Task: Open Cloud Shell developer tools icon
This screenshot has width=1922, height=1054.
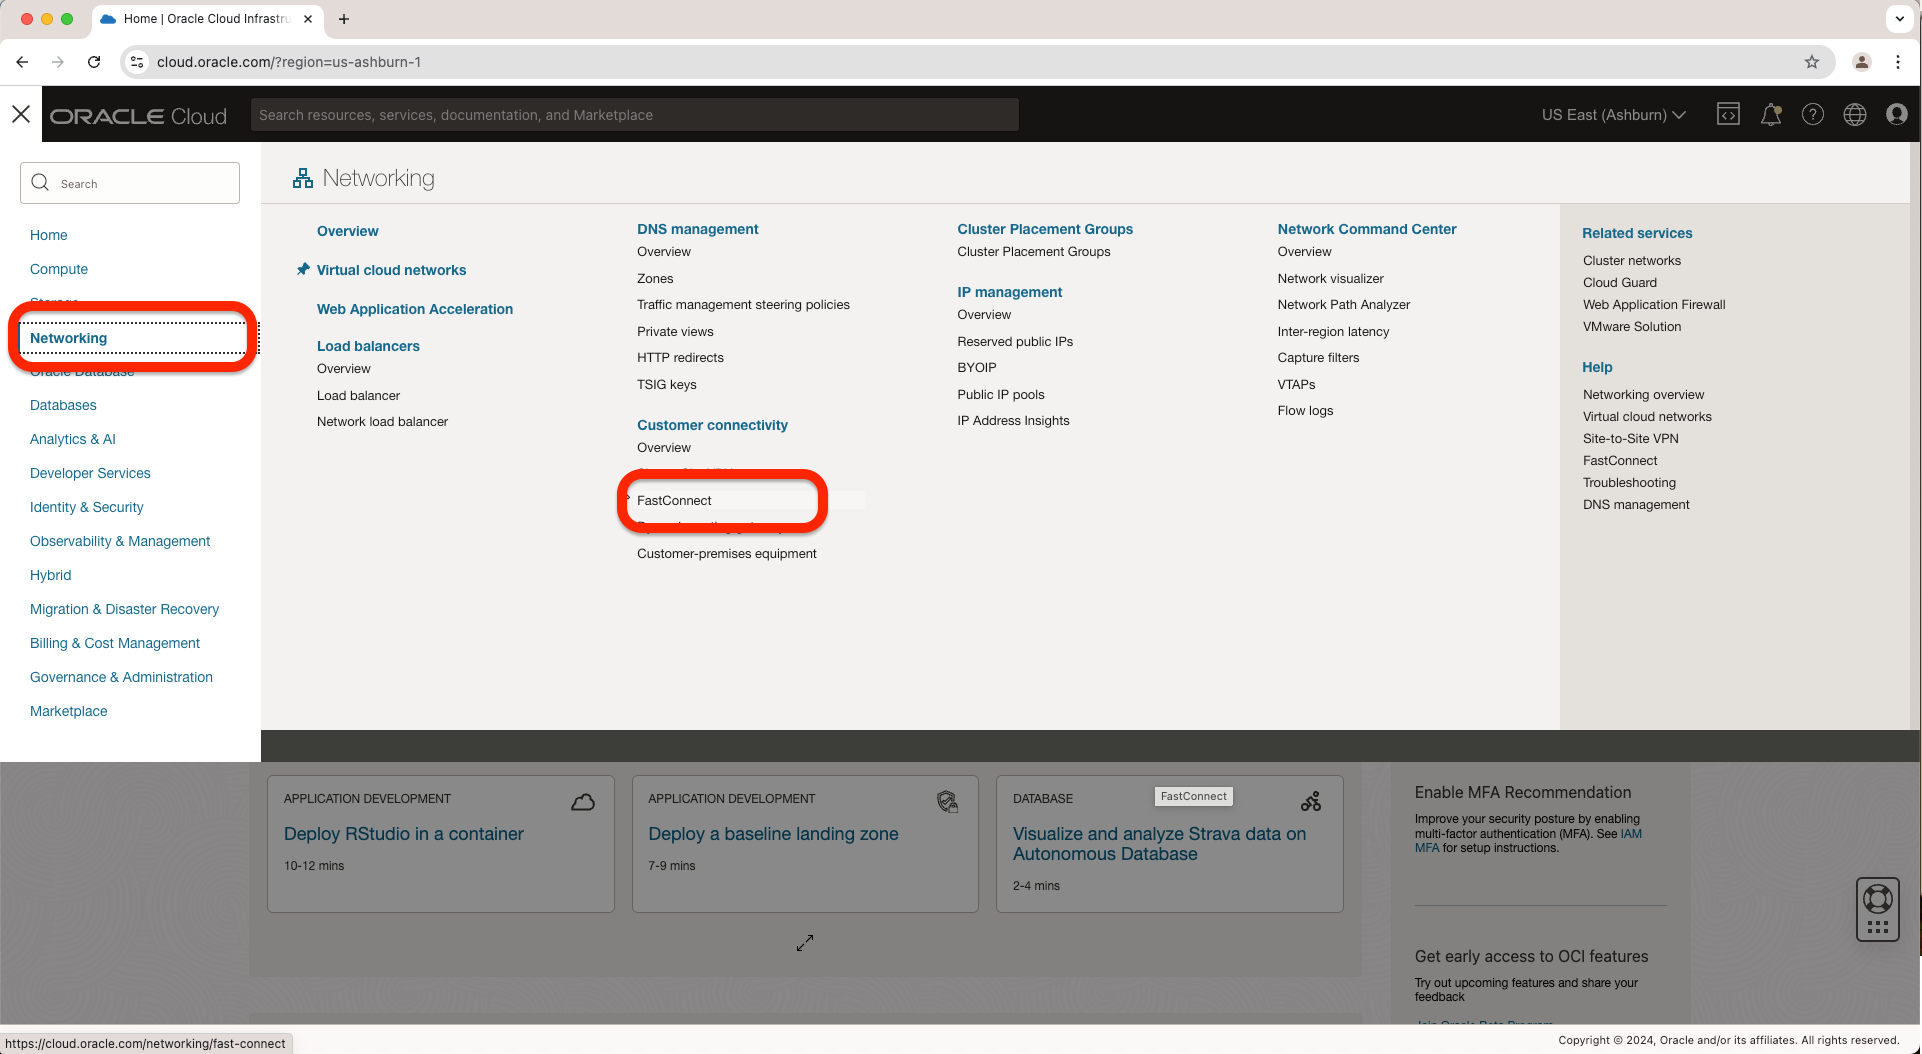Action: pyautogui.click(x=1728, y=114)
